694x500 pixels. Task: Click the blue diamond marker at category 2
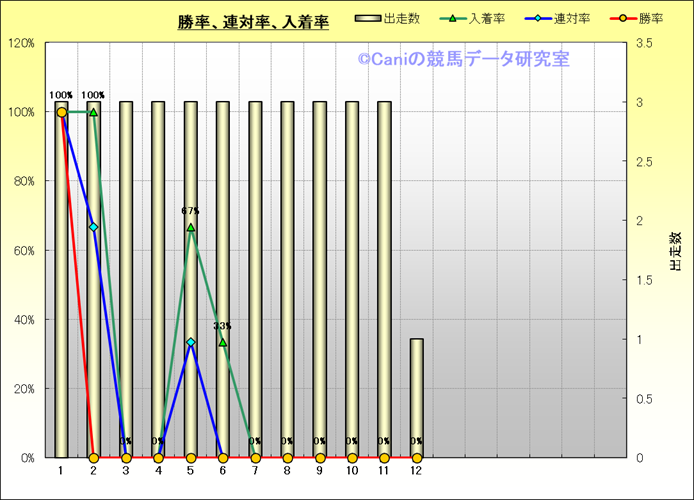(93, 227)
